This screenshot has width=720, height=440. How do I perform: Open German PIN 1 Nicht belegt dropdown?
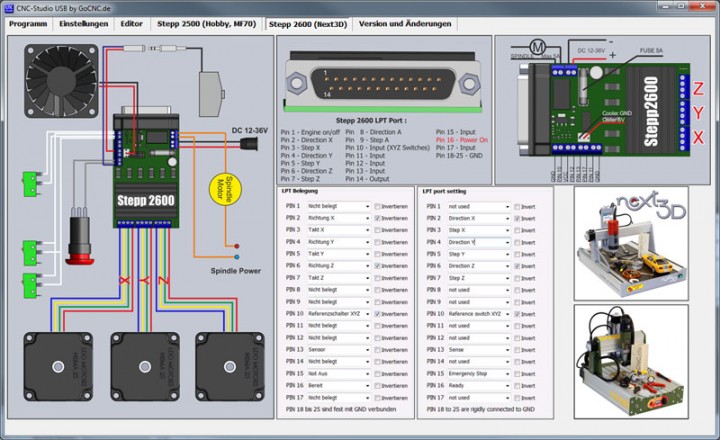(338, 207)
